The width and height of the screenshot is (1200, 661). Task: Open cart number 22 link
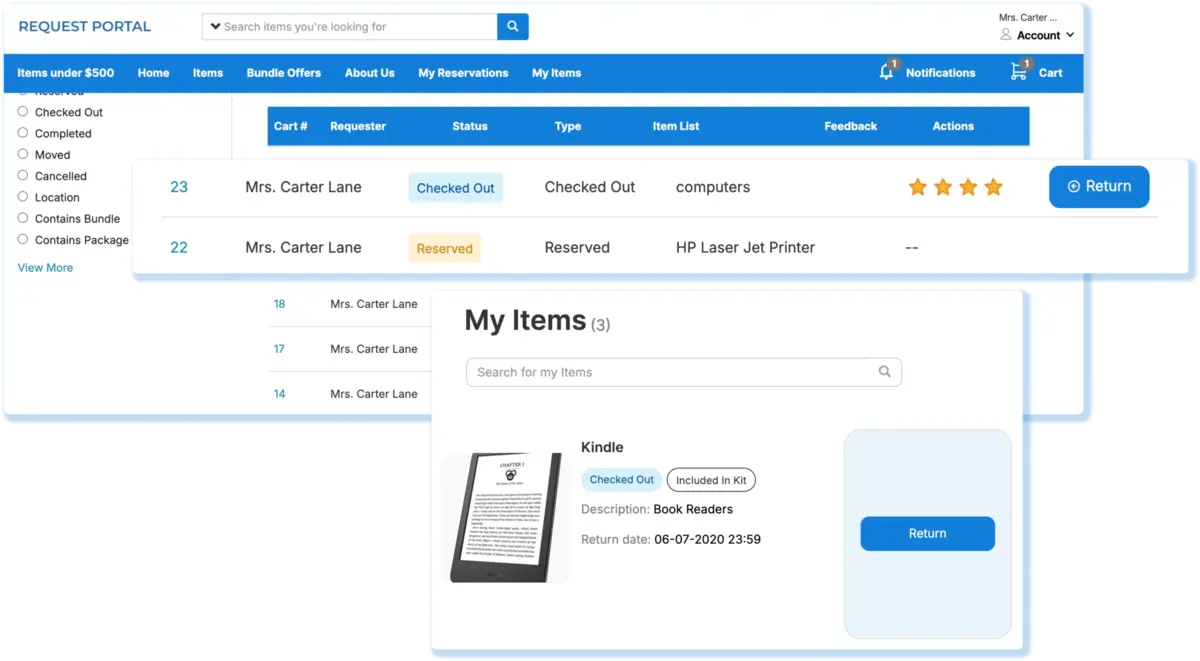pyautogui.click(x=179, y=248)
